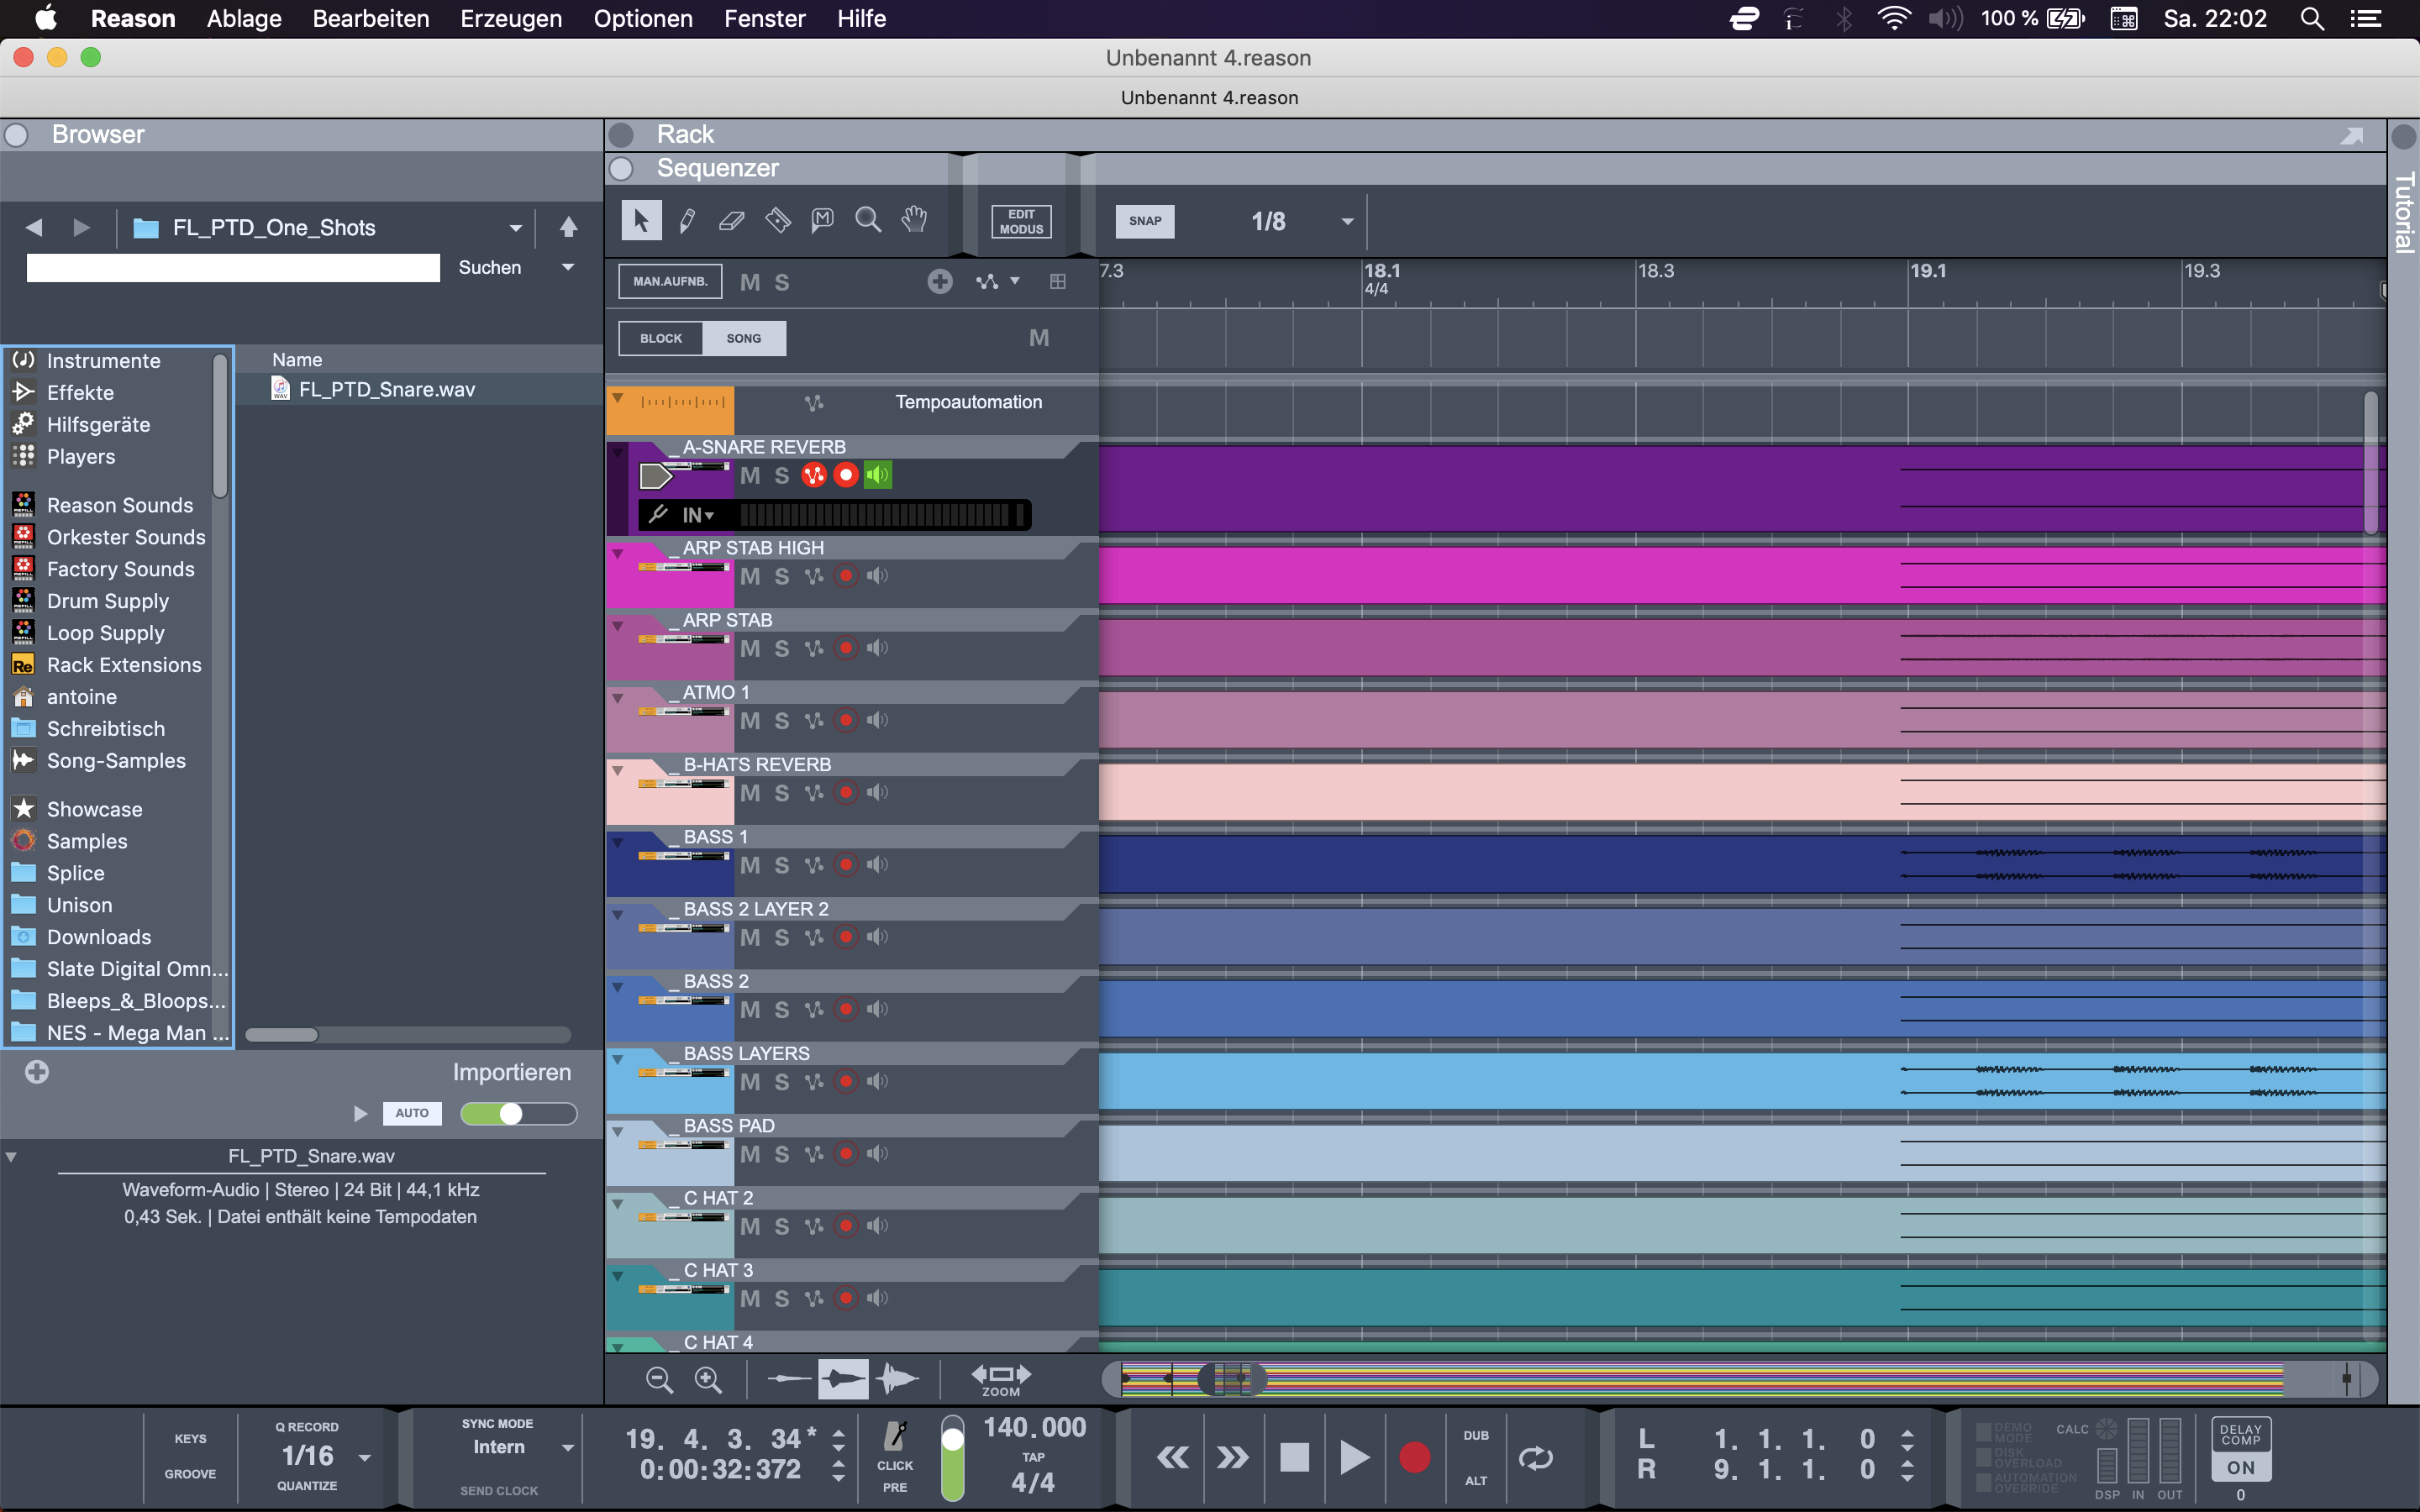Select the razor tool
The width and height of the screenshot is (2420, 1512).
point(777,220)
